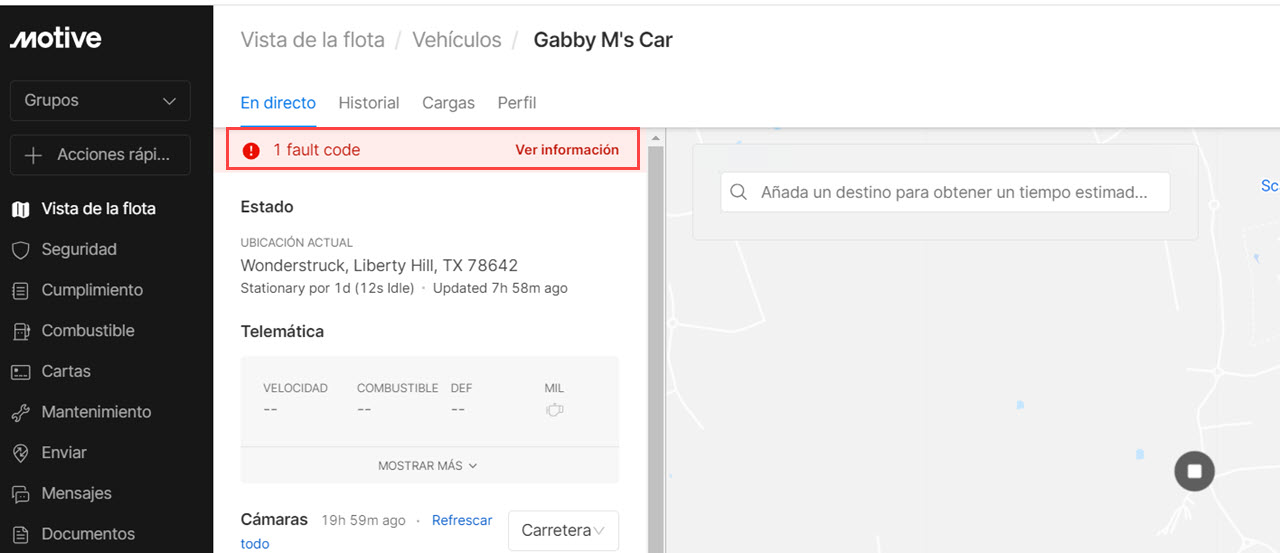1280x553 pixels.
Task: Click the Vehículos breadcrumb
Action: (457, 40)
